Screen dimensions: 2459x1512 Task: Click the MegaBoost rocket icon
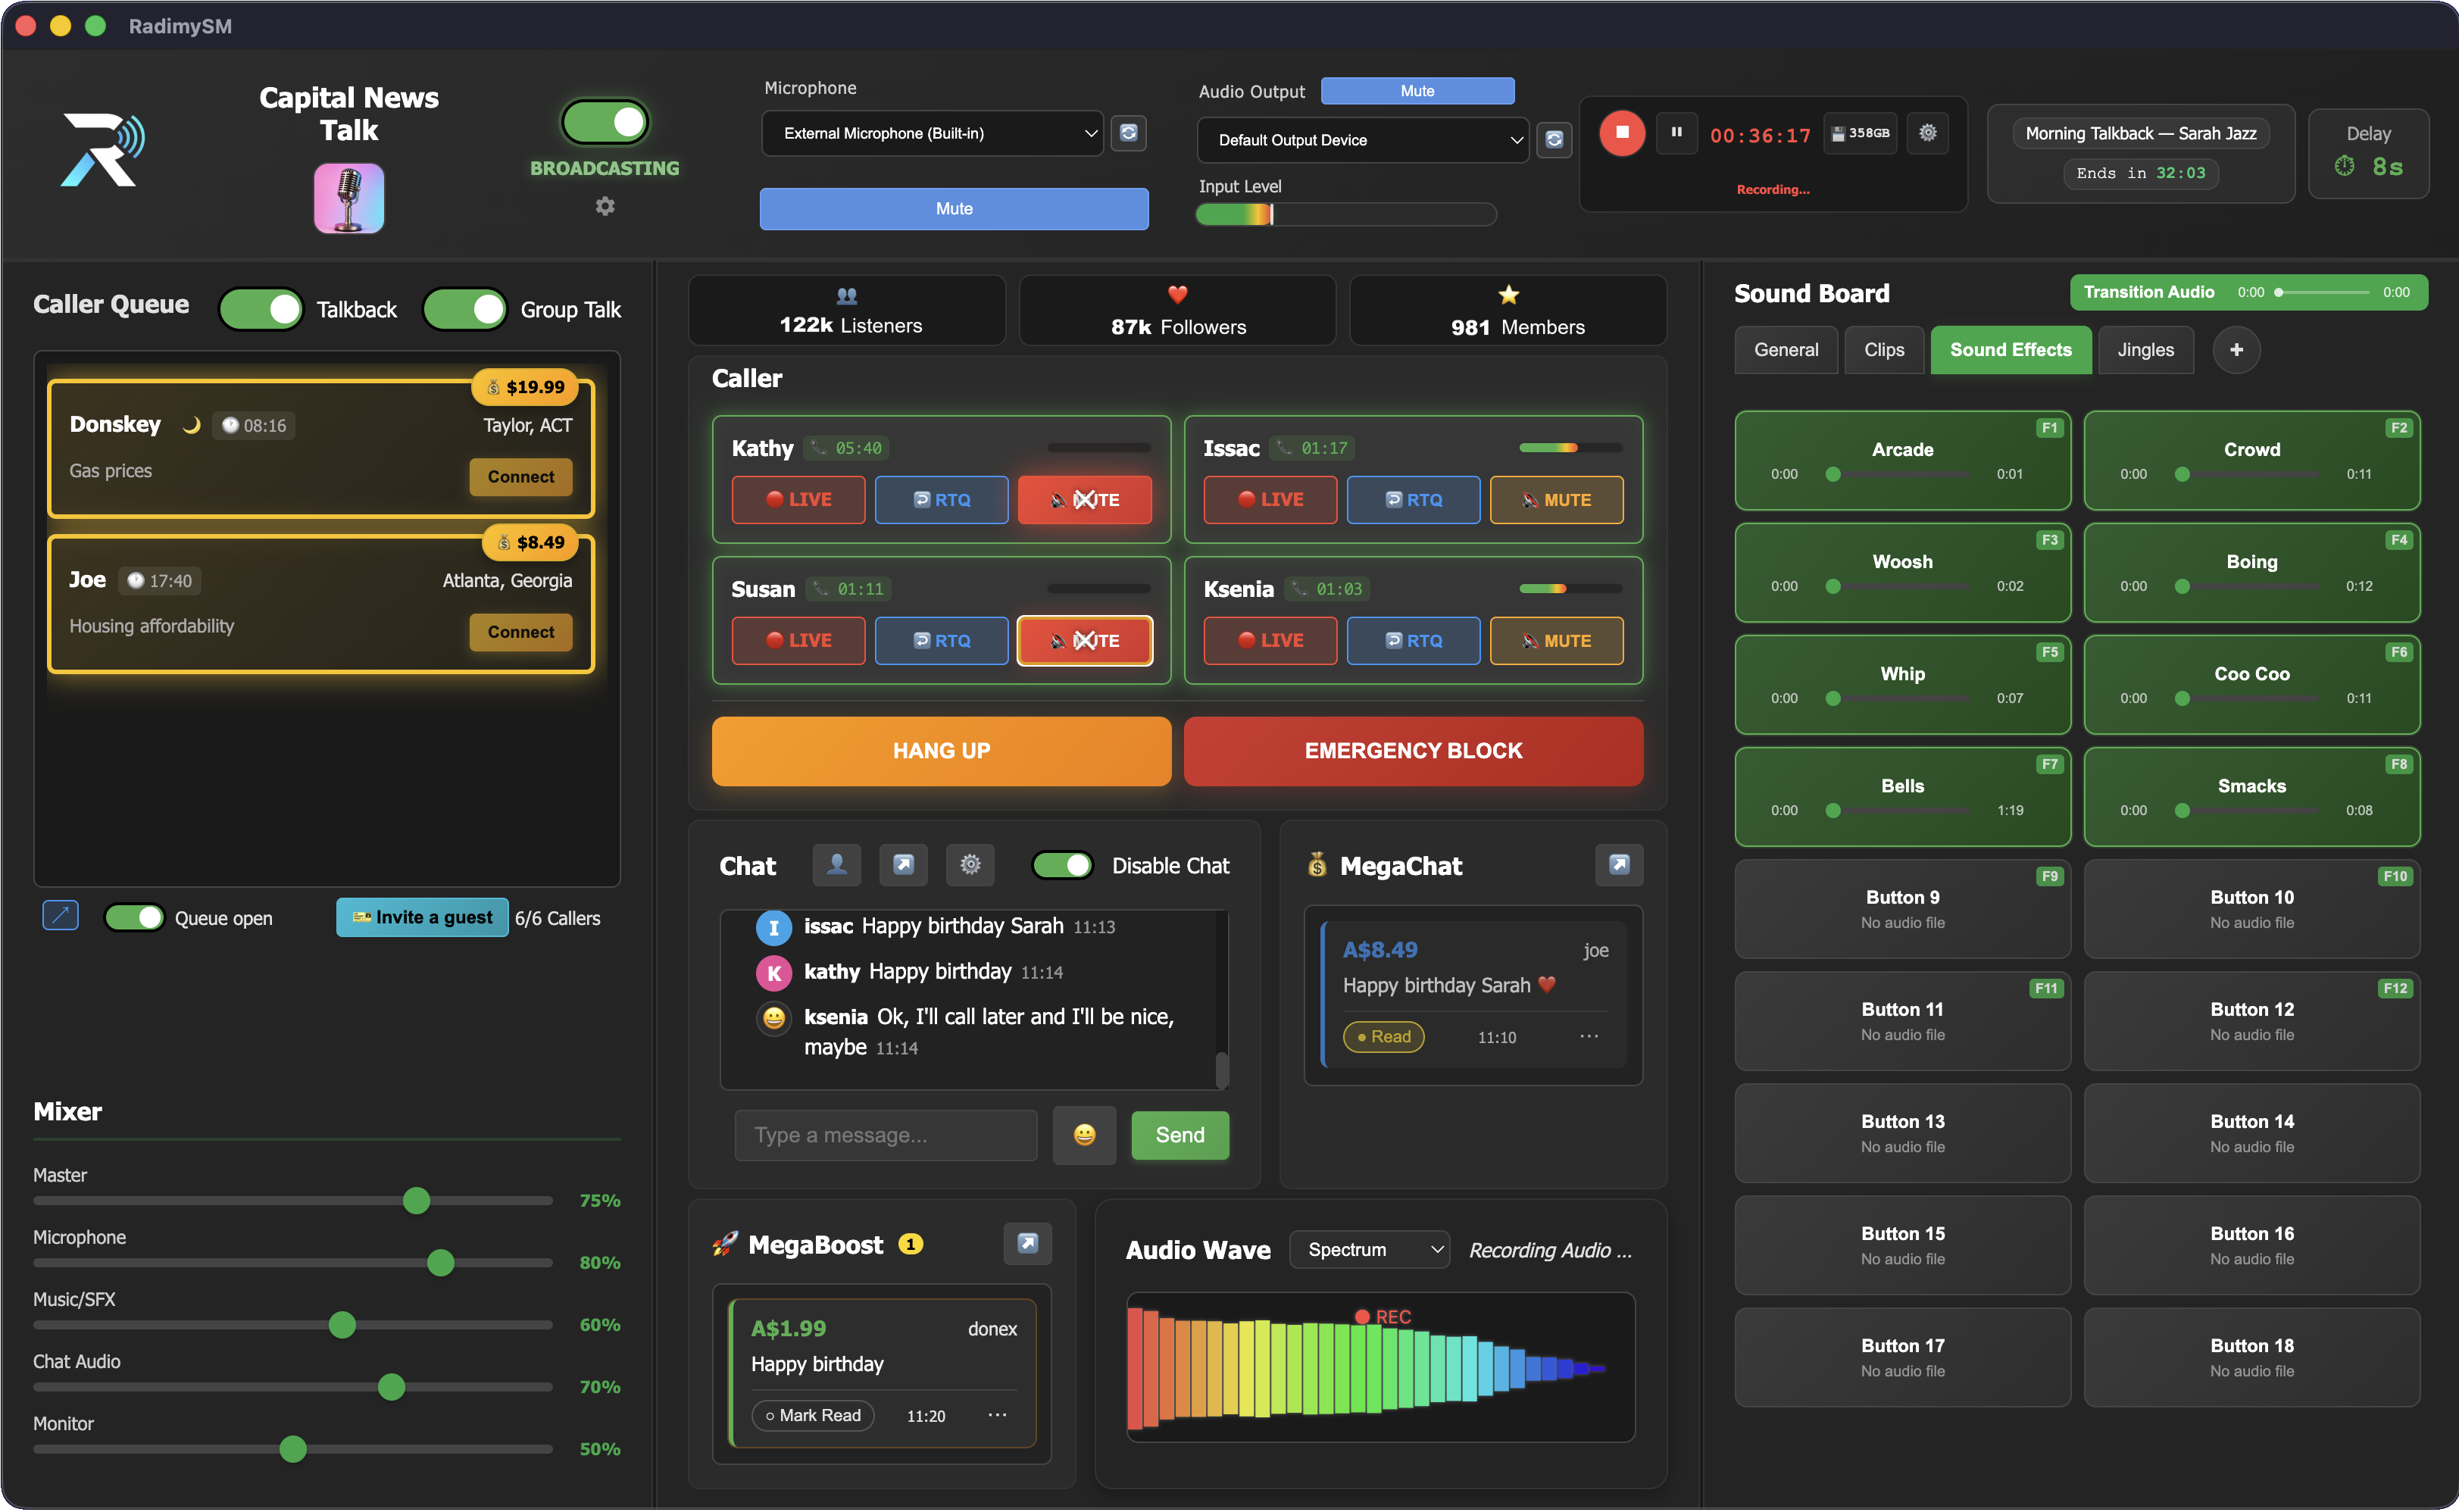click(x=725, y=1244)
